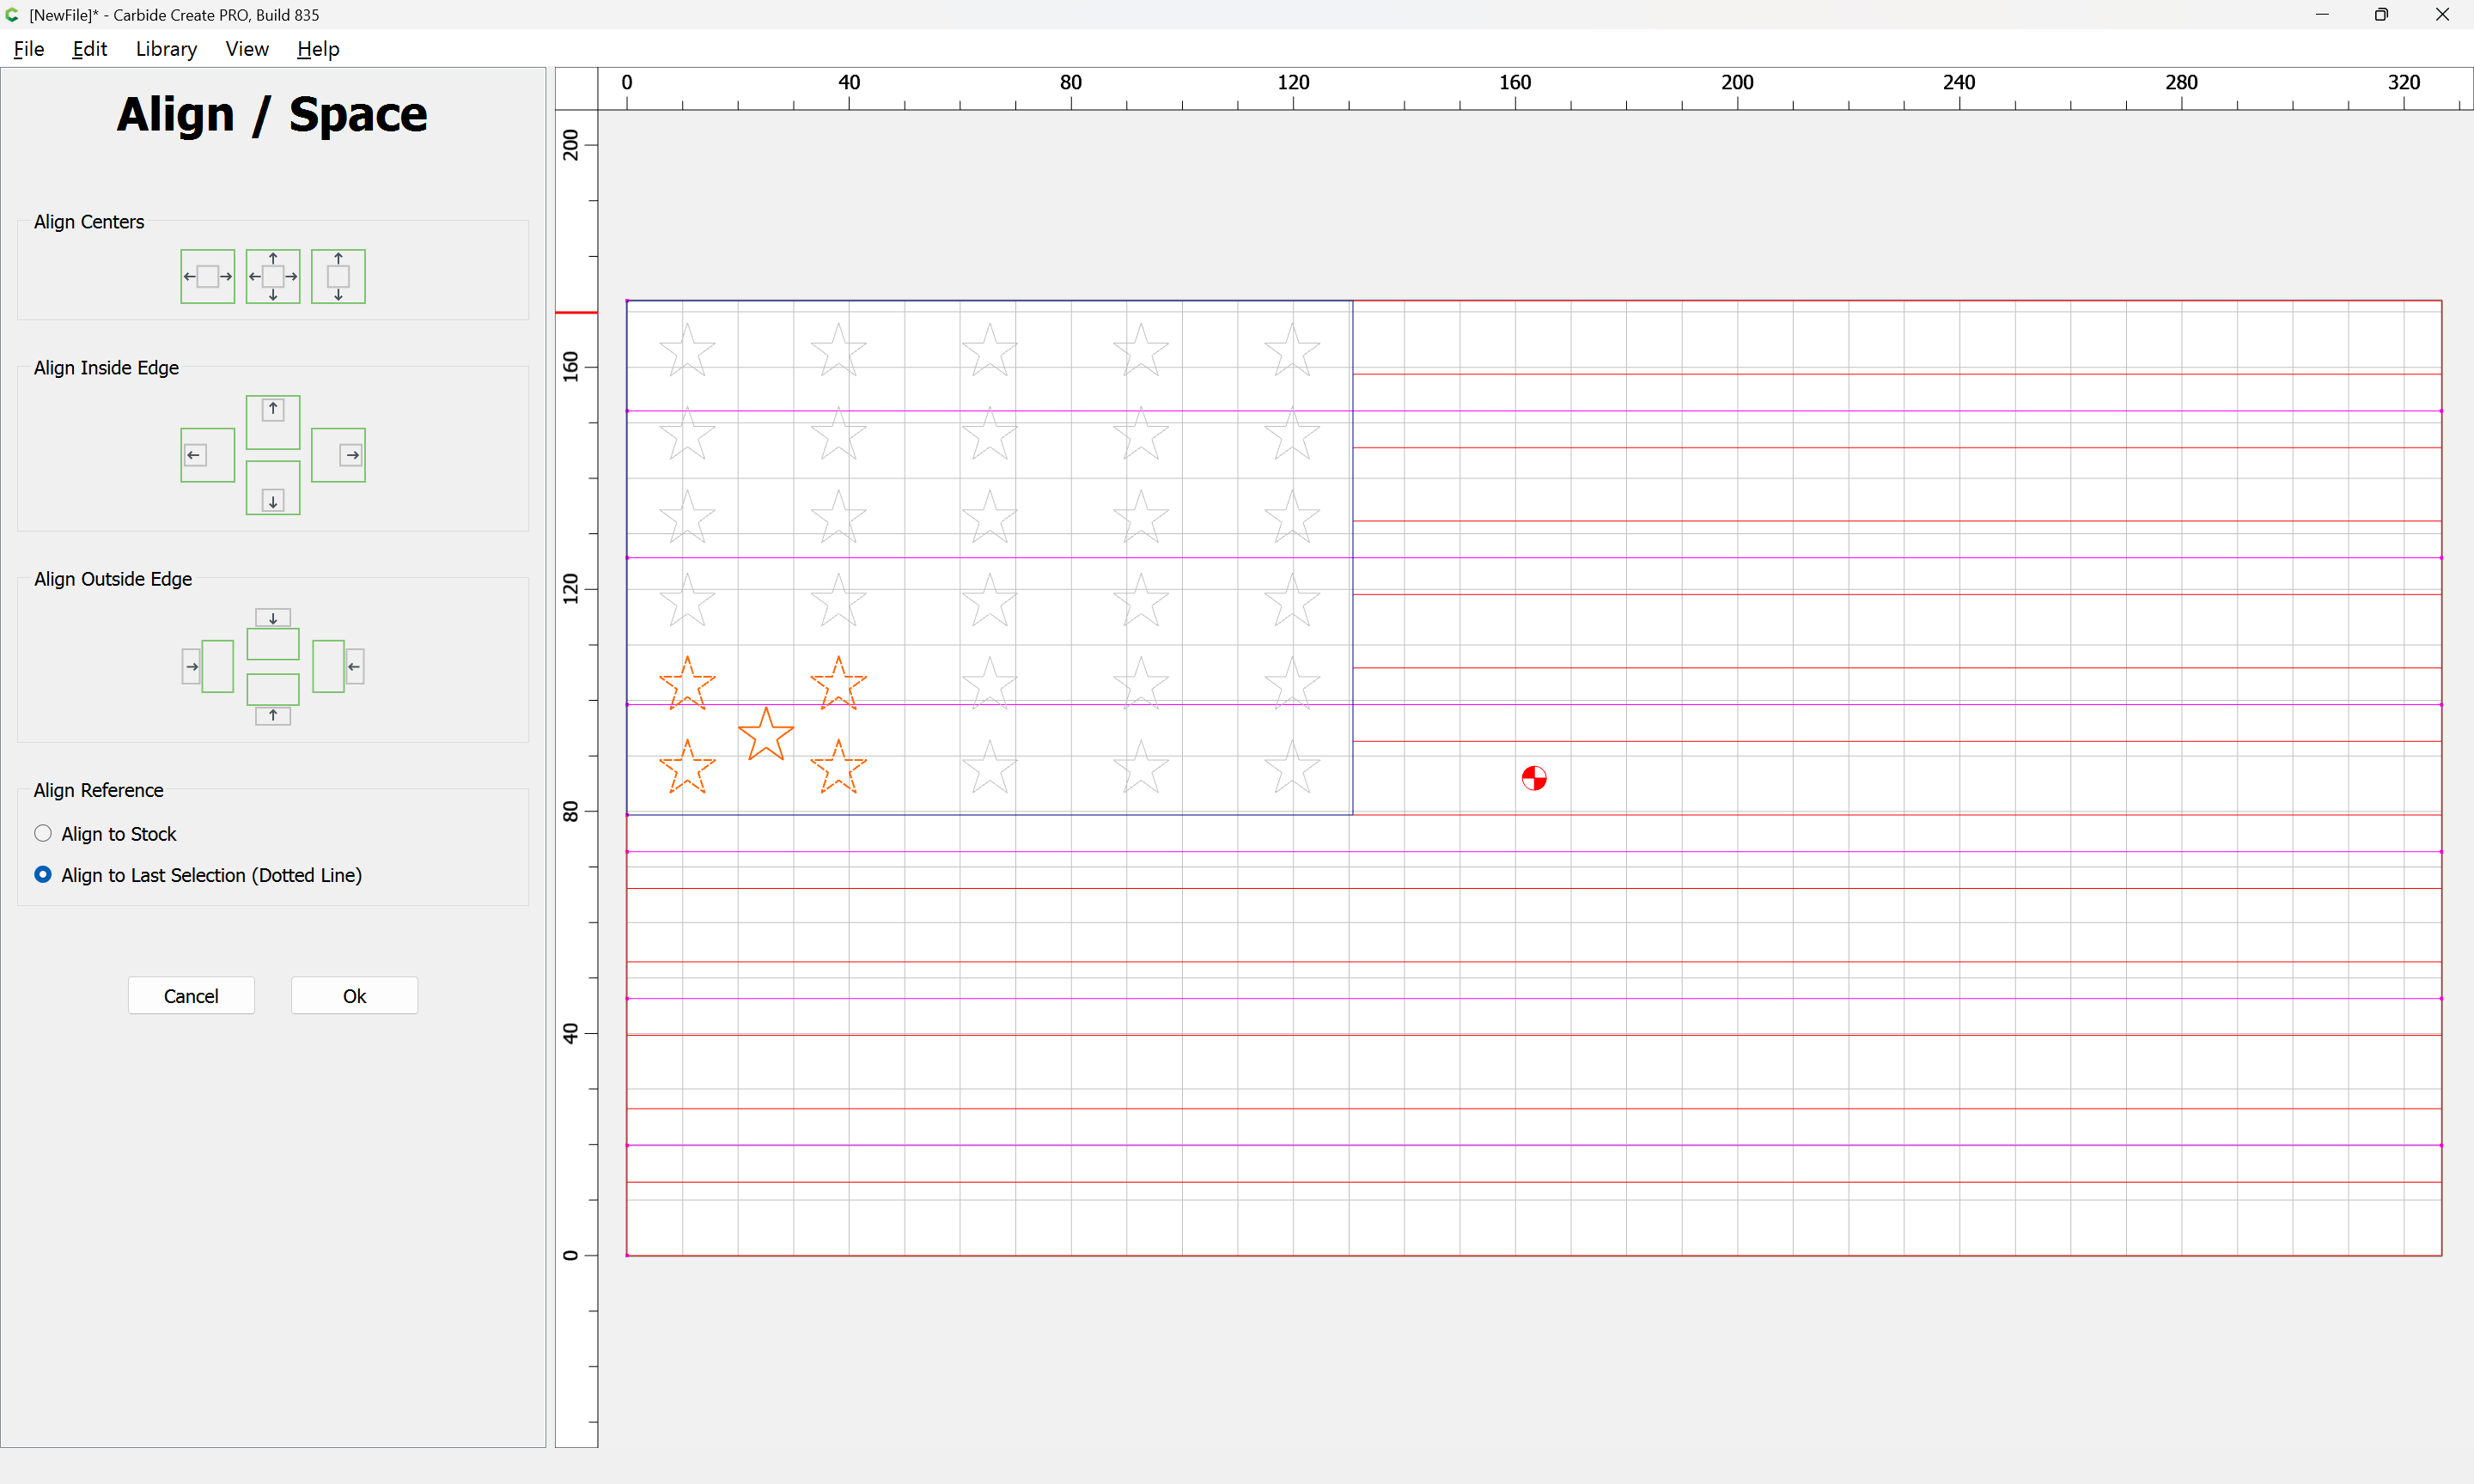
Task: Align inside edge to right
Action: pos(338,455)
